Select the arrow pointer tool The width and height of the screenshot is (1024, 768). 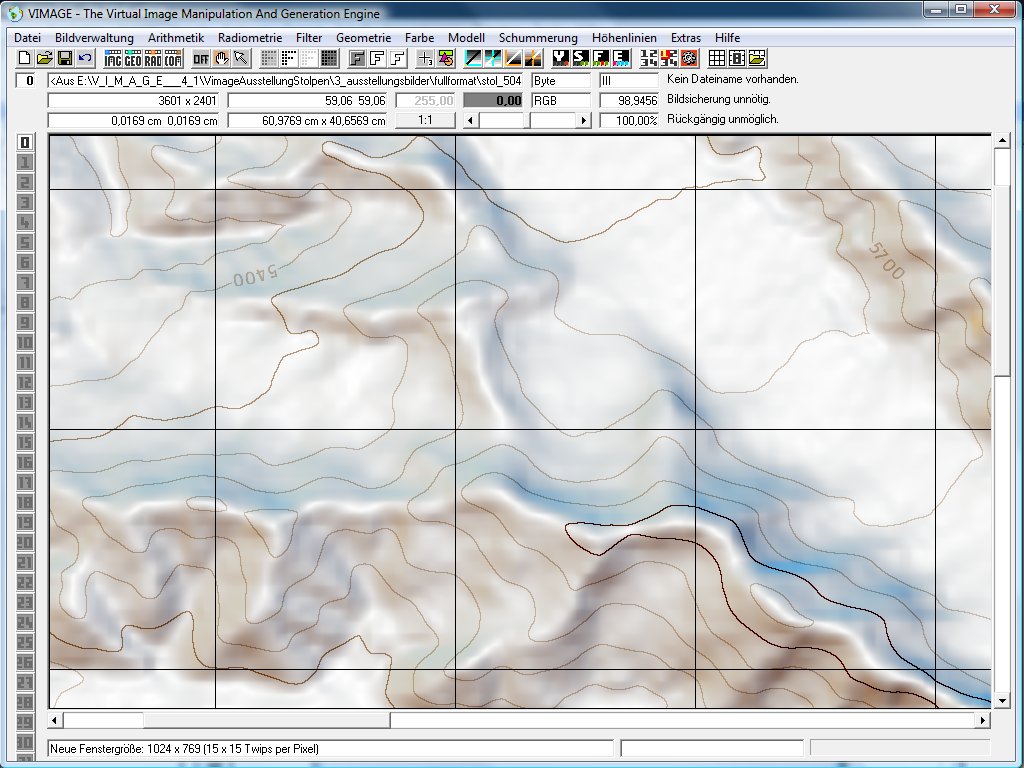[241, 58]
